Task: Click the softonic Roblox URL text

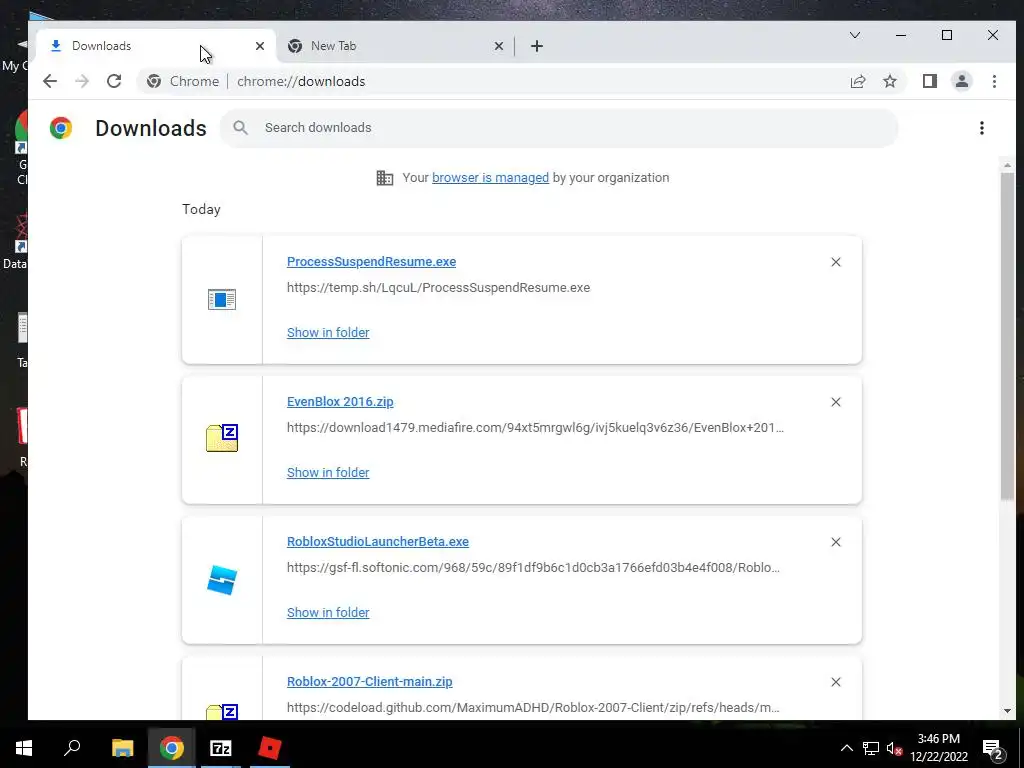Action: coord(533,568)
